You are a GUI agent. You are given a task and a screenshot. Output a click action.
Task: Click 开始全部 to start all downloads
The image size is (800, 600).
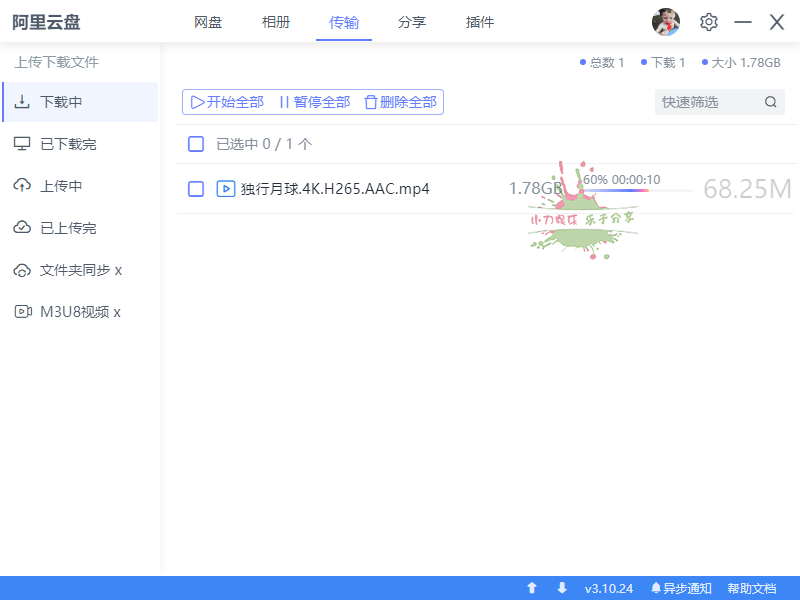click(x=228, y=101)
